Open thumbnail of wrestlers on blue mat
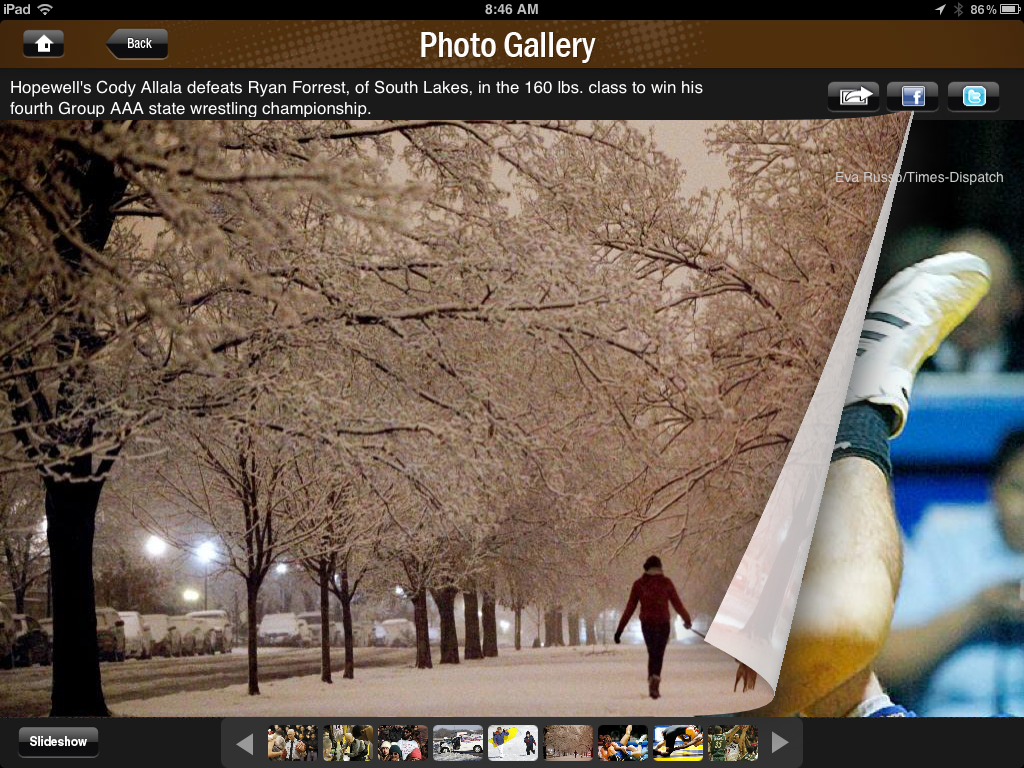Viewport: 1024px width, 768px height. 623,743
